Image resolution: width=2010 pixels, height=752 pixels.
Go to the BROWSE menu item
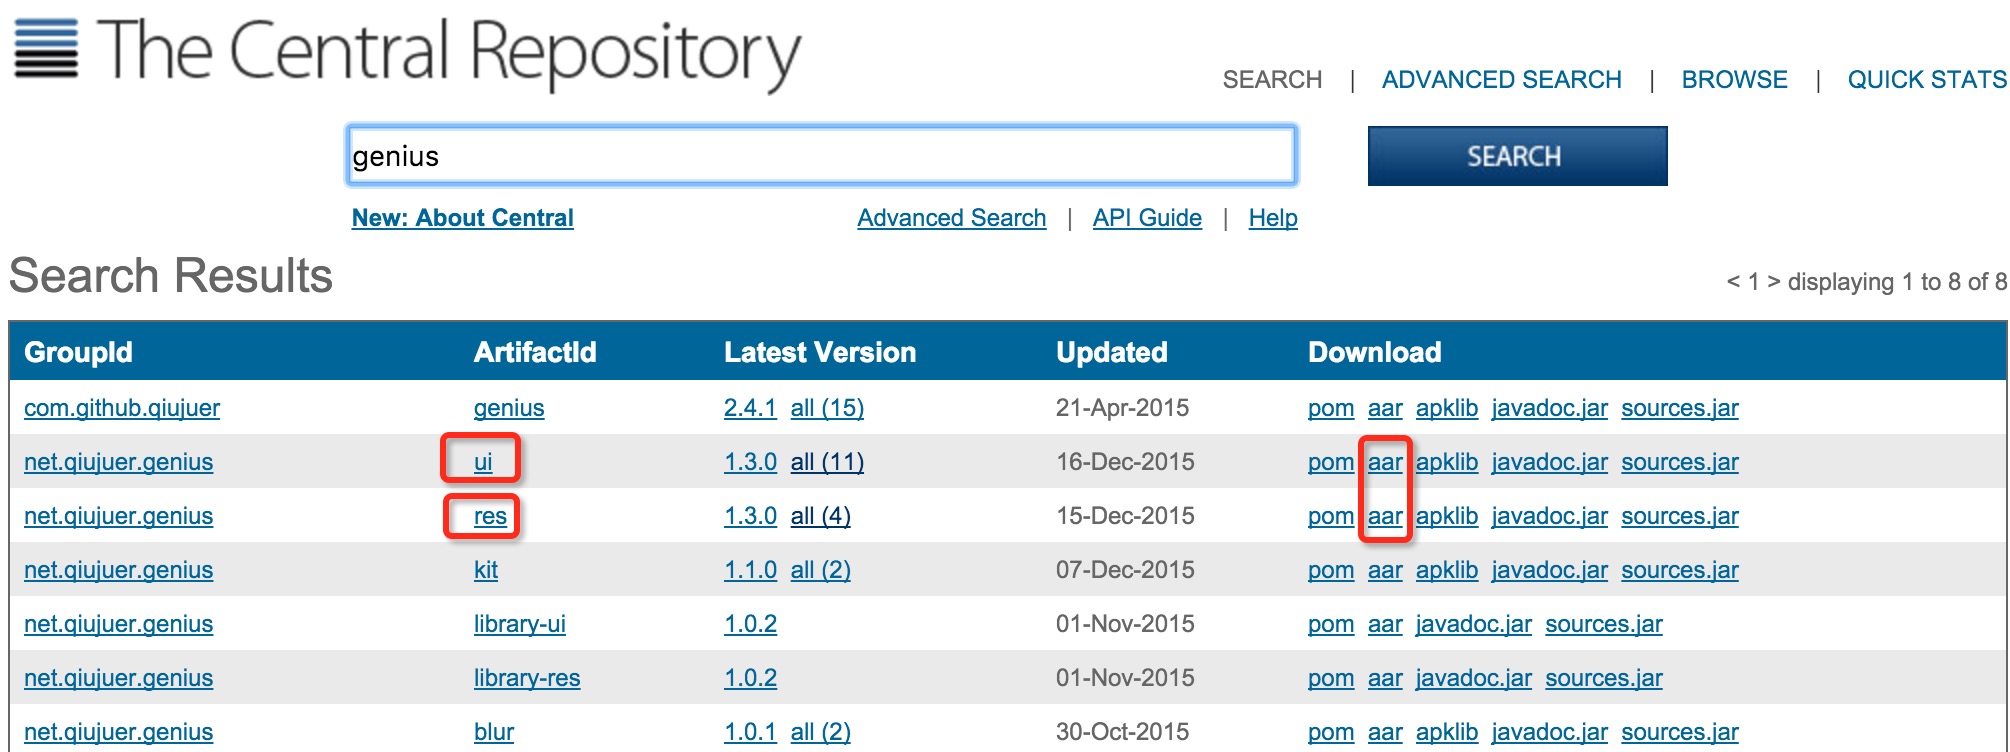tap(1734, 80)
